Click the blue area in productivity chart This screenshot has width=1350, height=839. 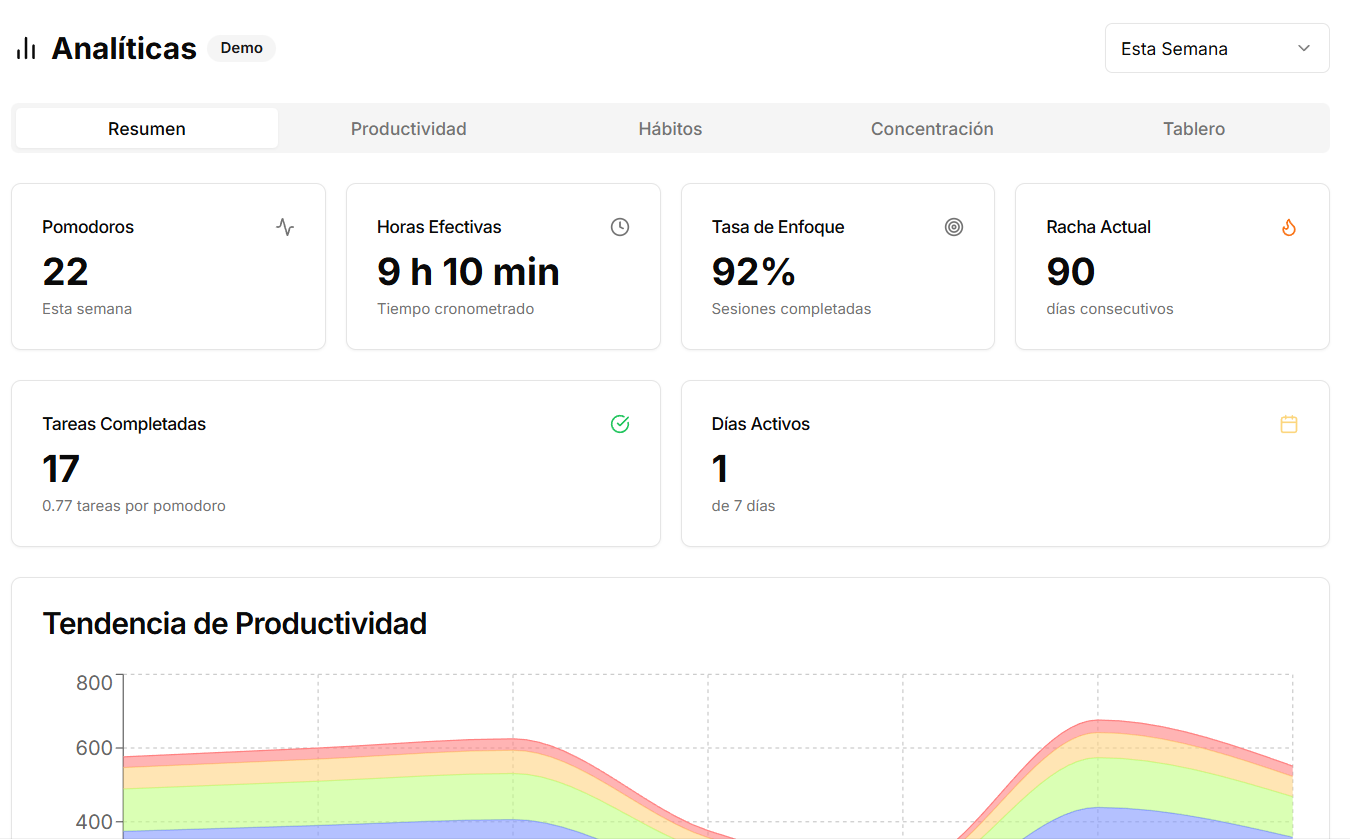(300, 830)
